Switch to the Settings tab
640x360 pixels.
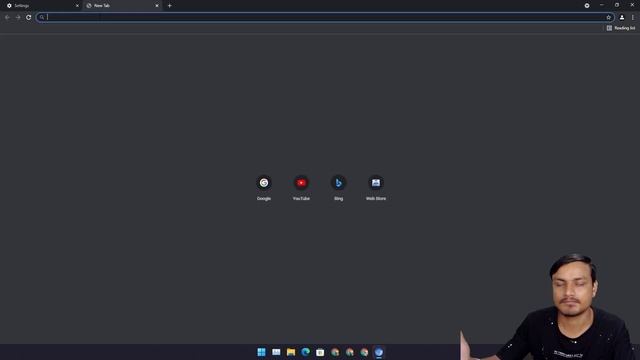(41, 6)
